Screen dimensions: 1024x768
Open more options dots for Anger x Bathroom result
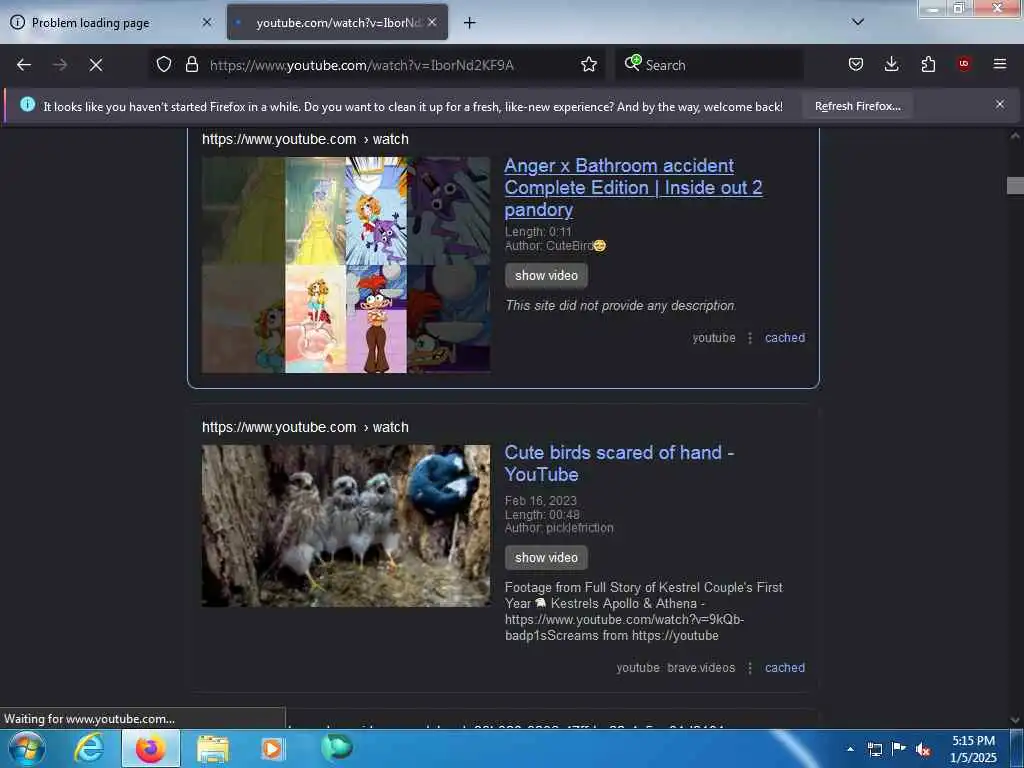(x=750, y=338)
